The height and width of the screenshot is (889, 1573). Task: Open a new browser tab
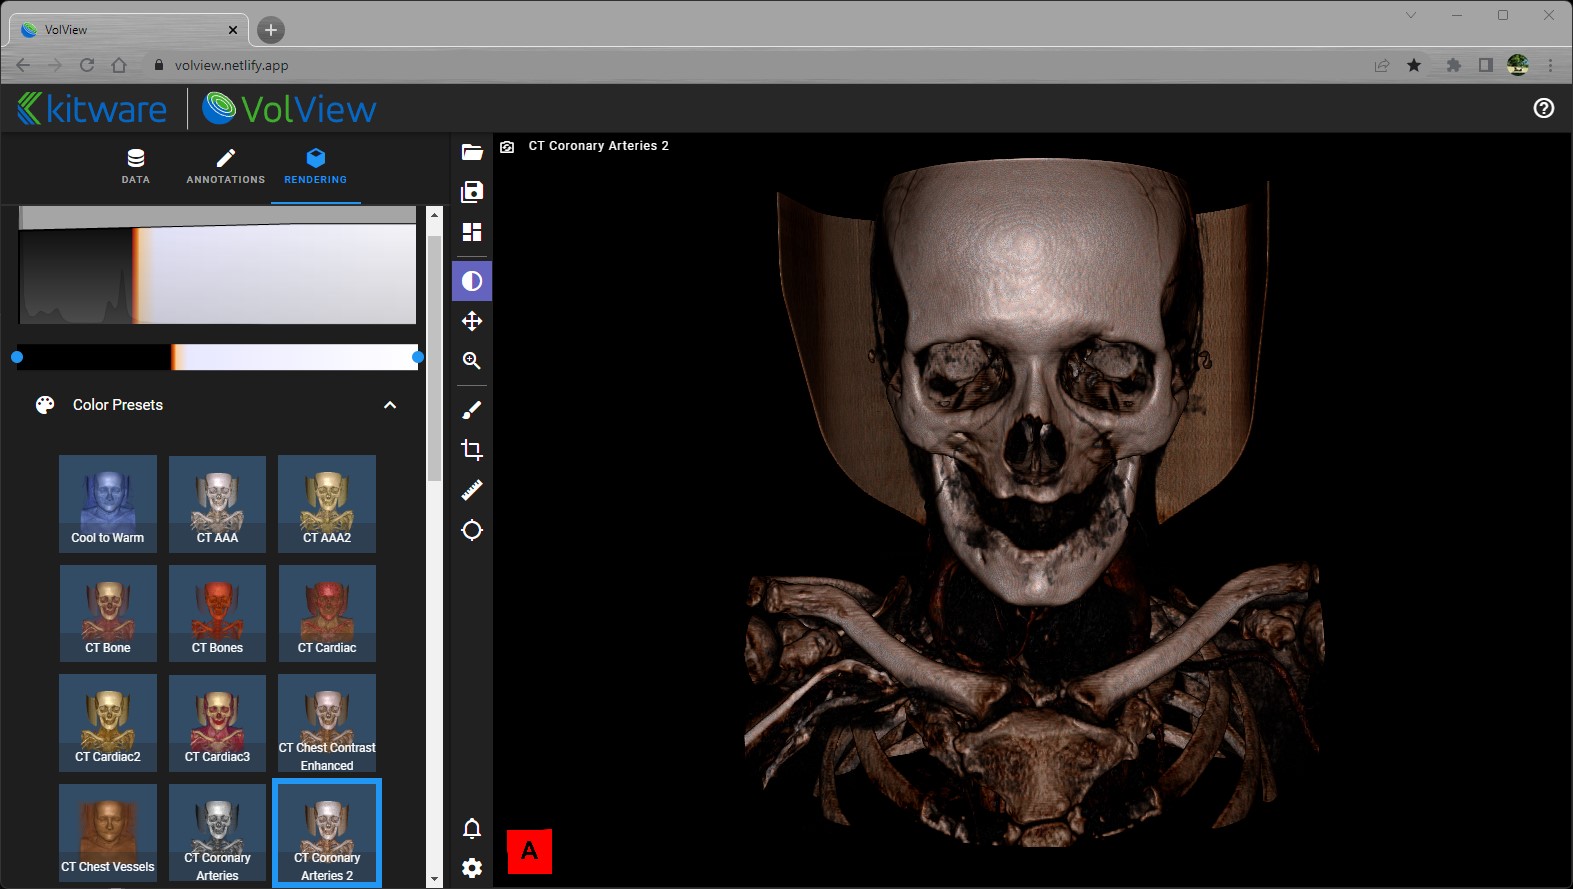pos(271,30)
